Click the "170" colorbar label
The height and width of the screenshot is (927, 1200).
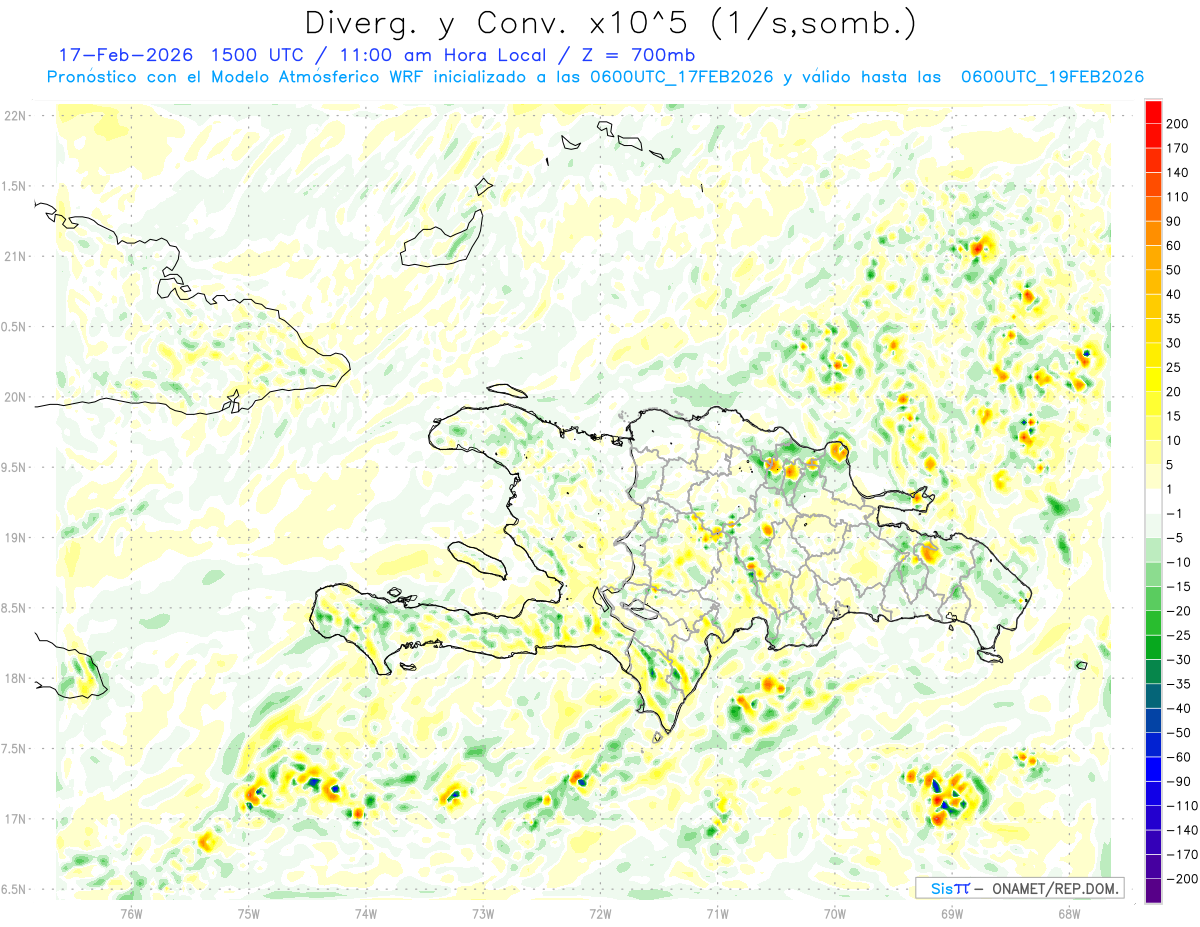click(1177, 148)
